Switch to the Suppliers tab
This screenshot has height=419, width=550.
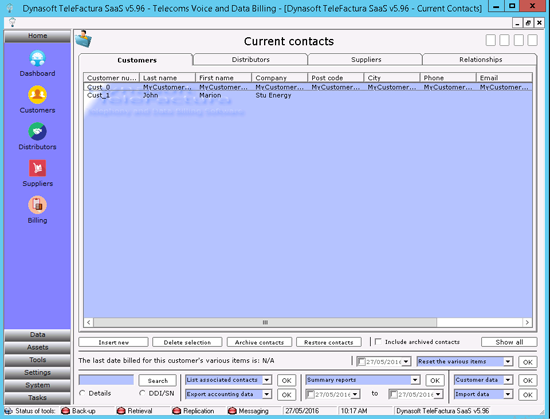[365, 59]
